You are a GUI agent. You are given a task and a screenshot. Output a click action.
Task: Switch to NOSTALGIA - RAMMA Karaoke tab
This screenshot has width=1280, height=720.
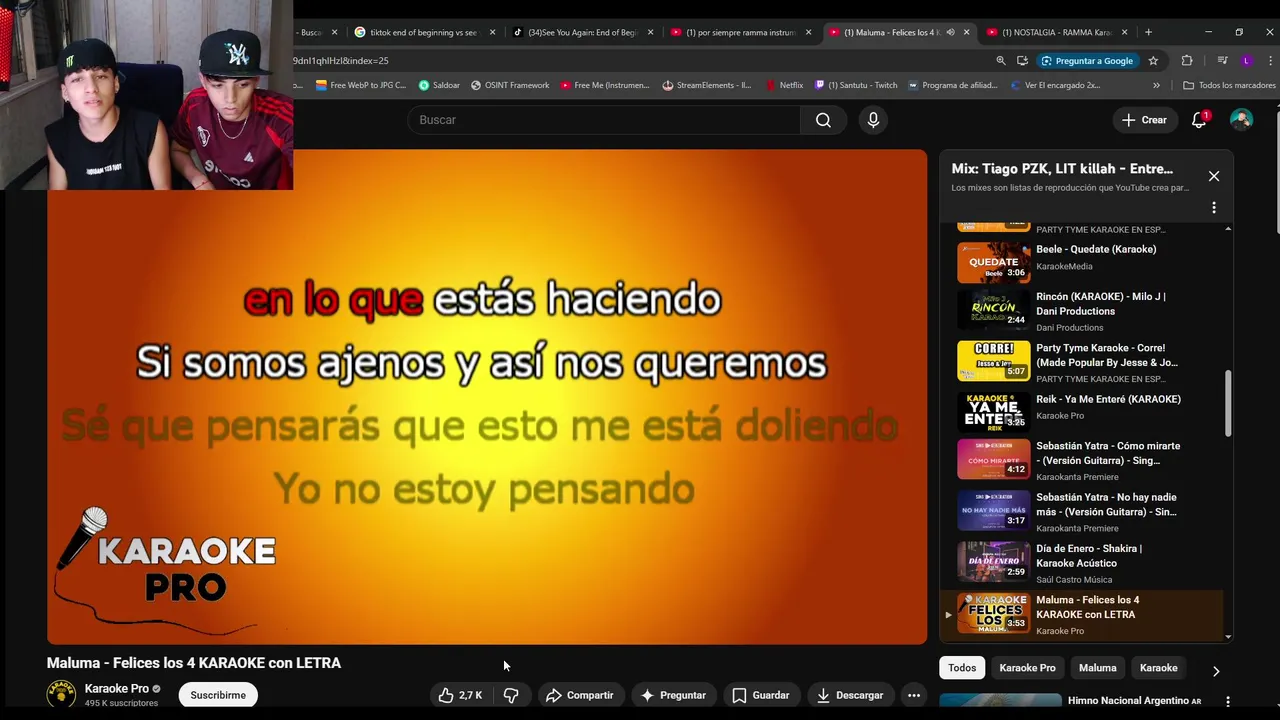pyautogui.click(x=1055, y=32)
